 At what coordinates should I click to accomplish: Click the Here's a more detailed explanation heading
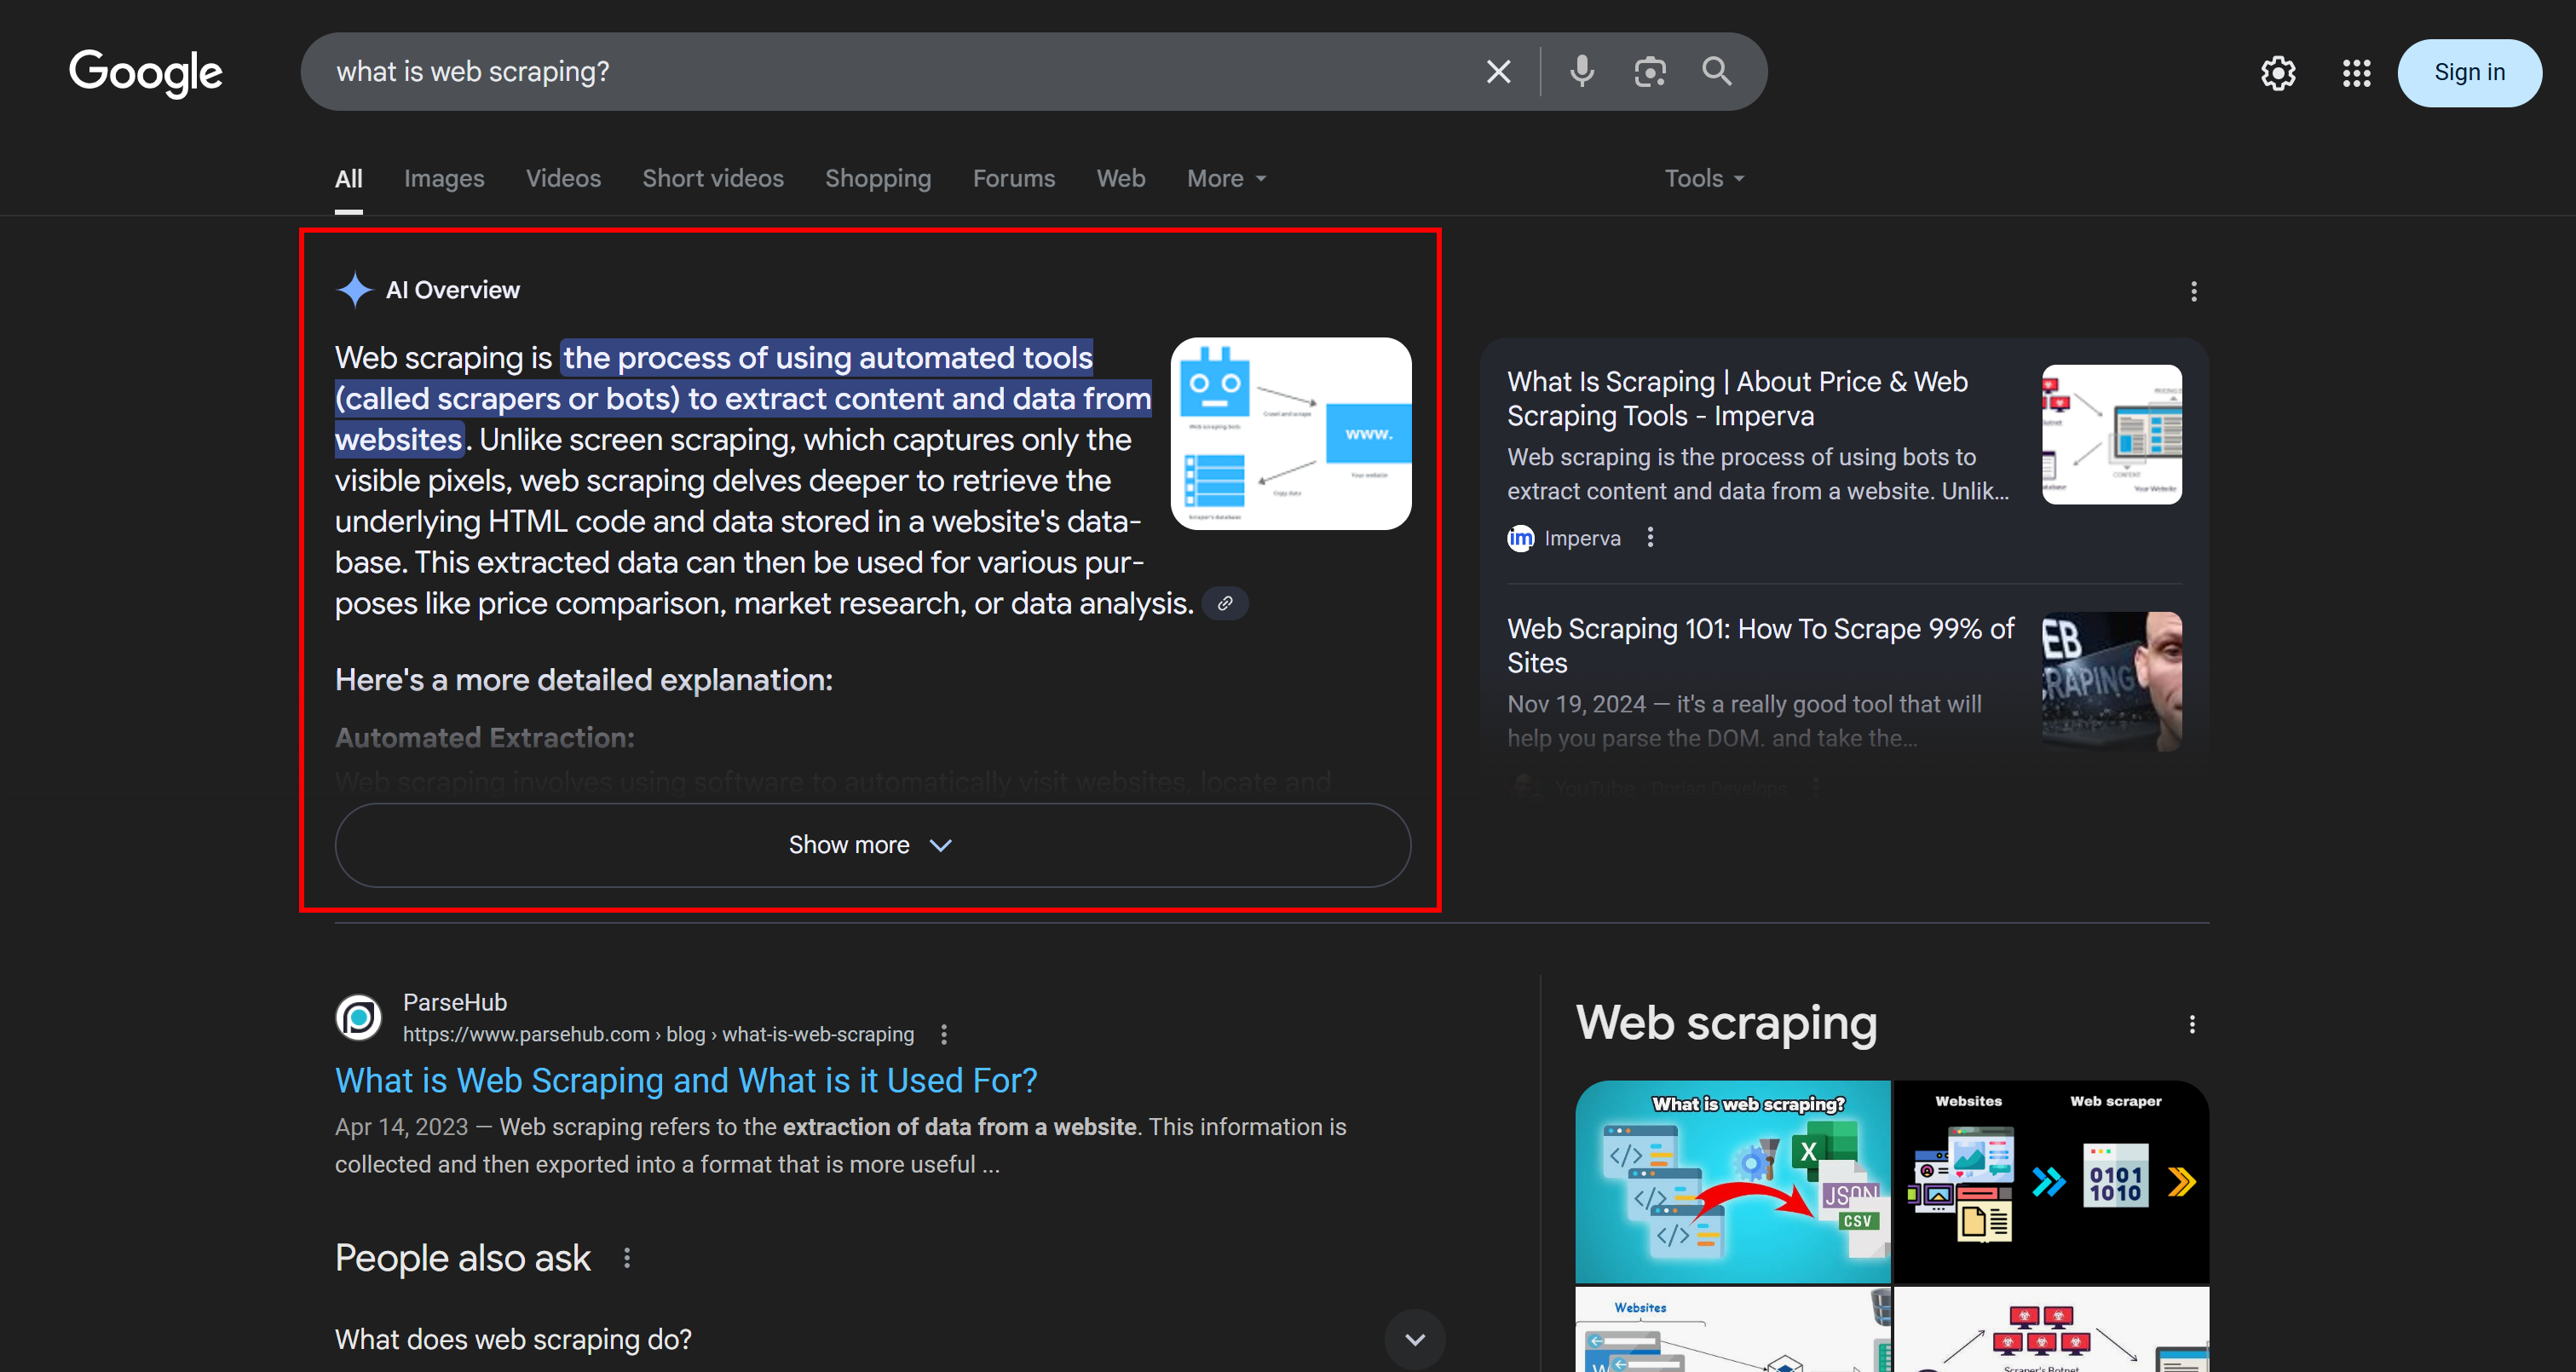tap(584, 680)
